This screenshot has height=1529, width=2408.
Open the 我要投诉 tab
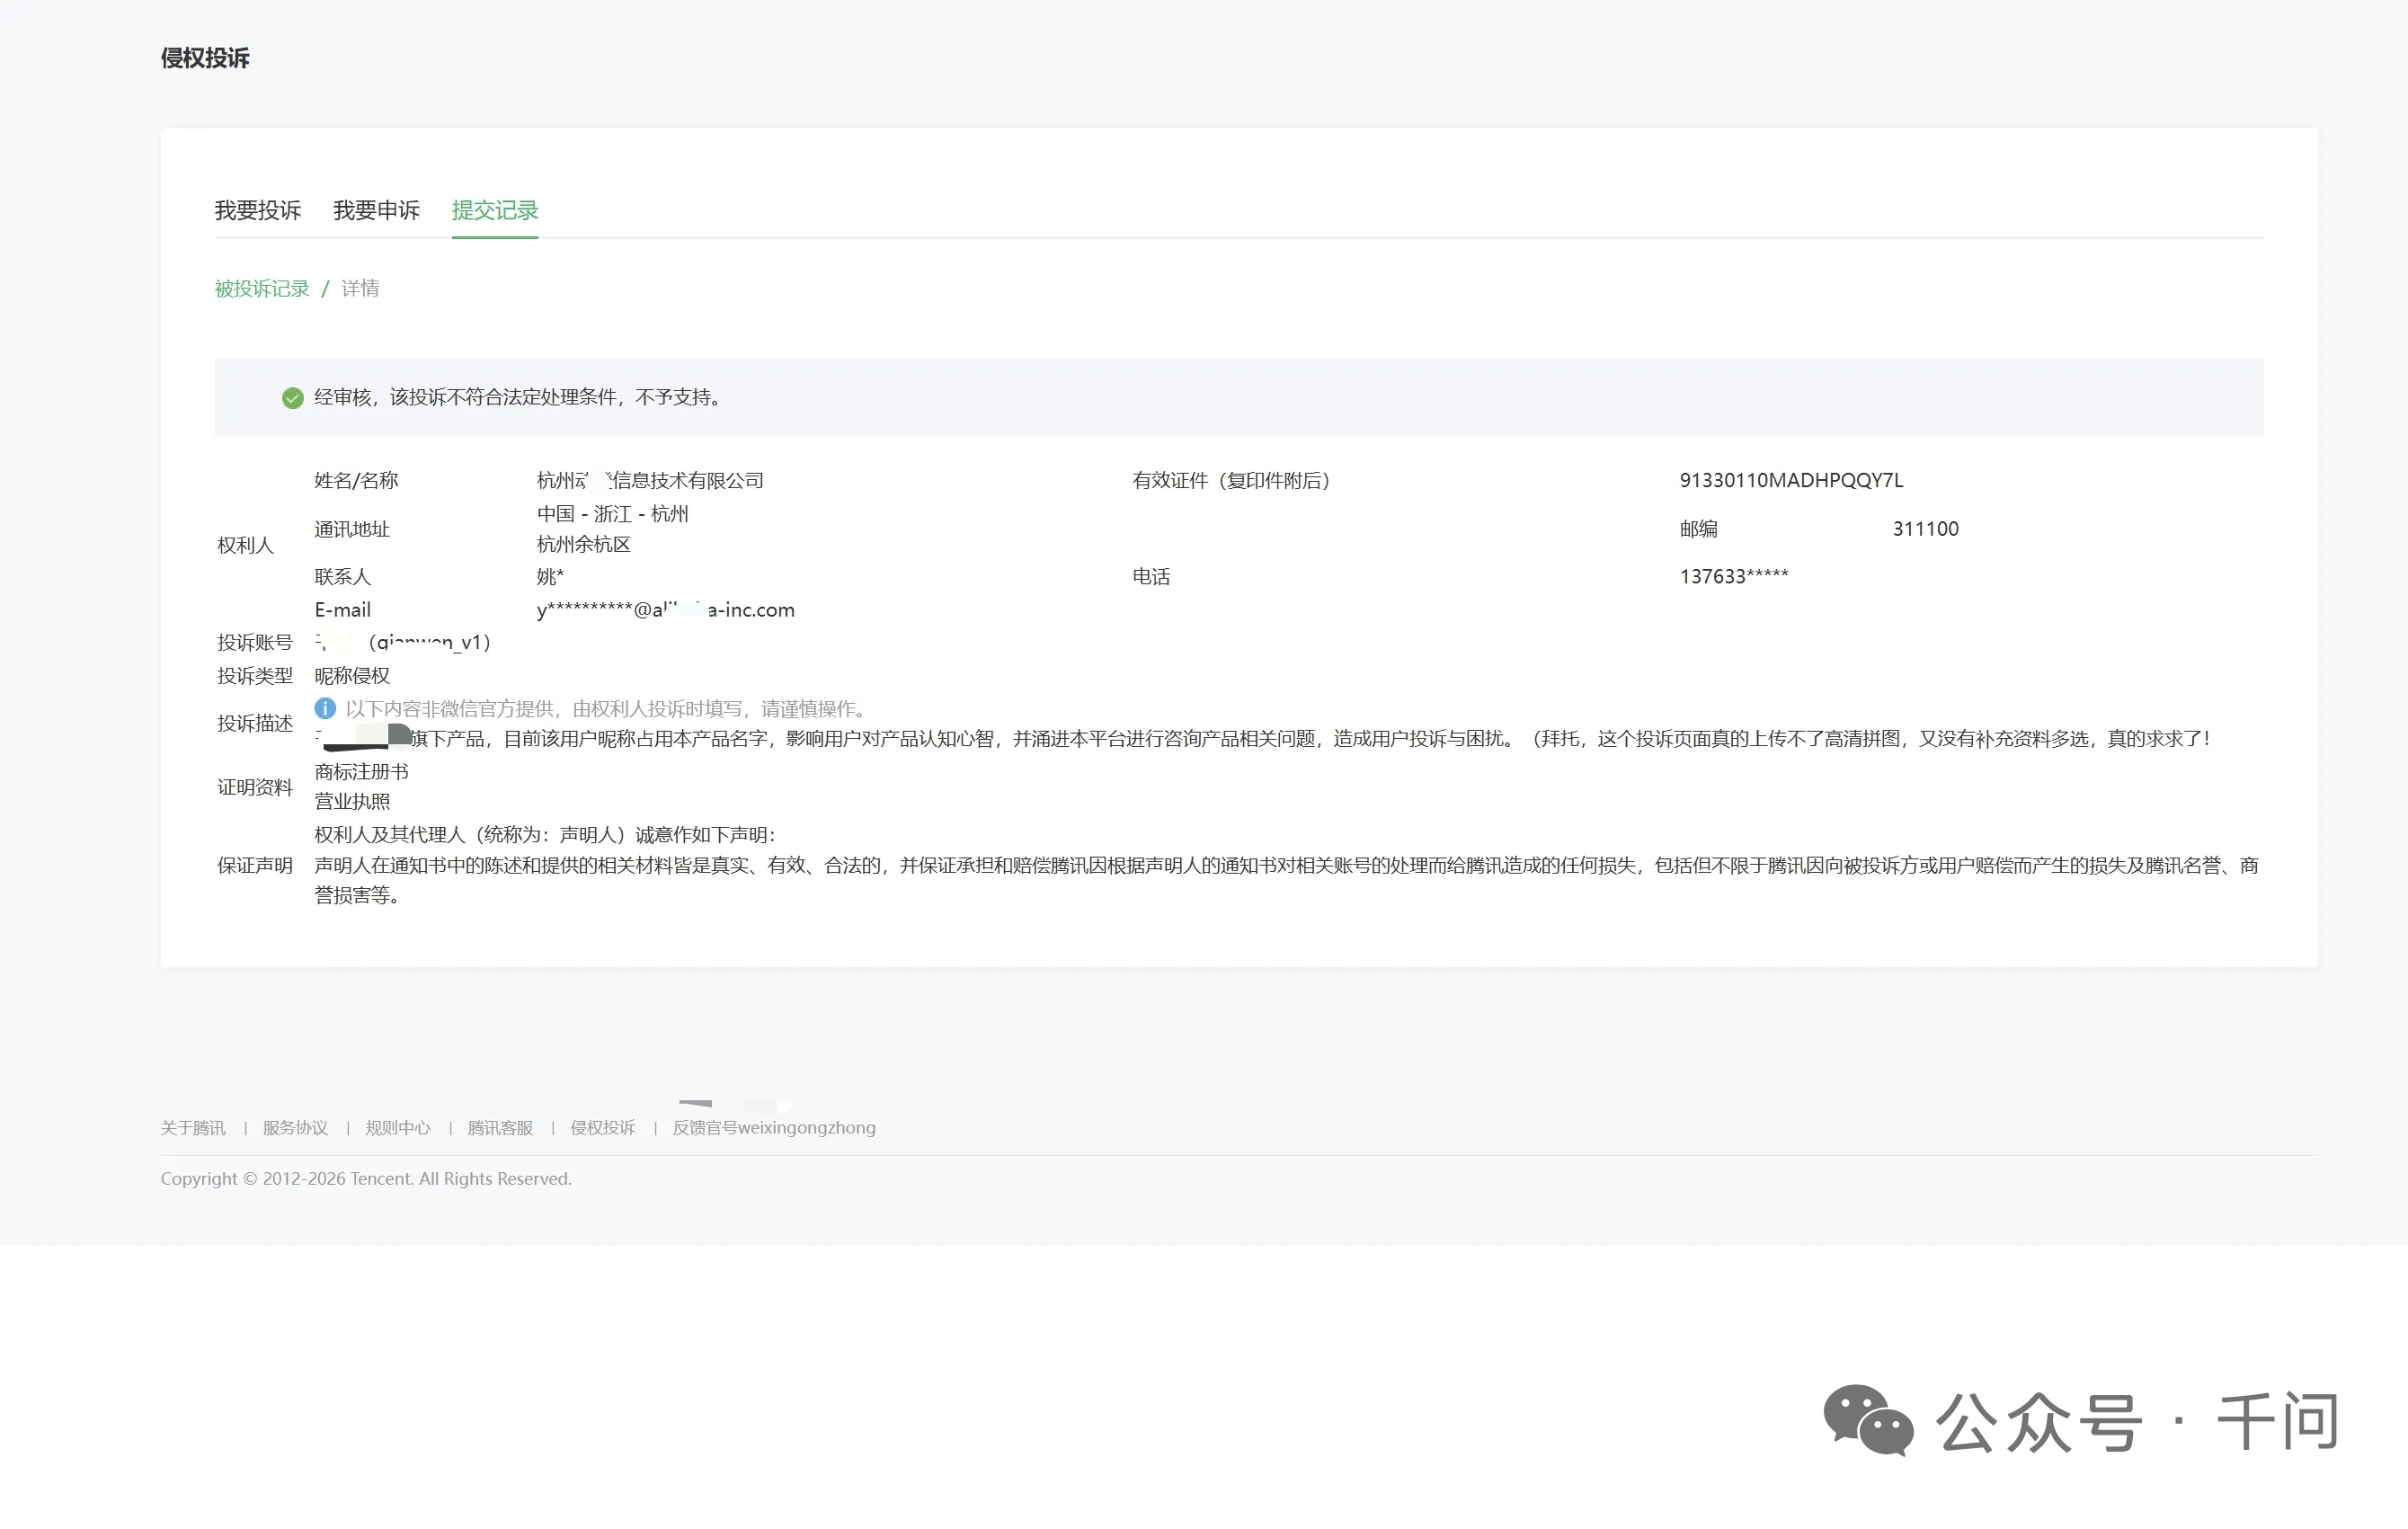[x=257, y=210]
